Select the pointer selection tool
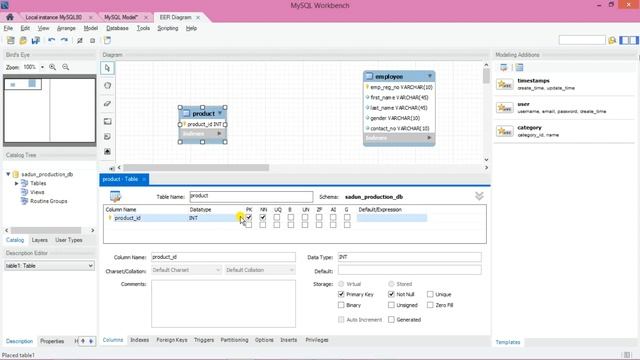640x360 pixels. pyautogui.click(x=107, y=68)
